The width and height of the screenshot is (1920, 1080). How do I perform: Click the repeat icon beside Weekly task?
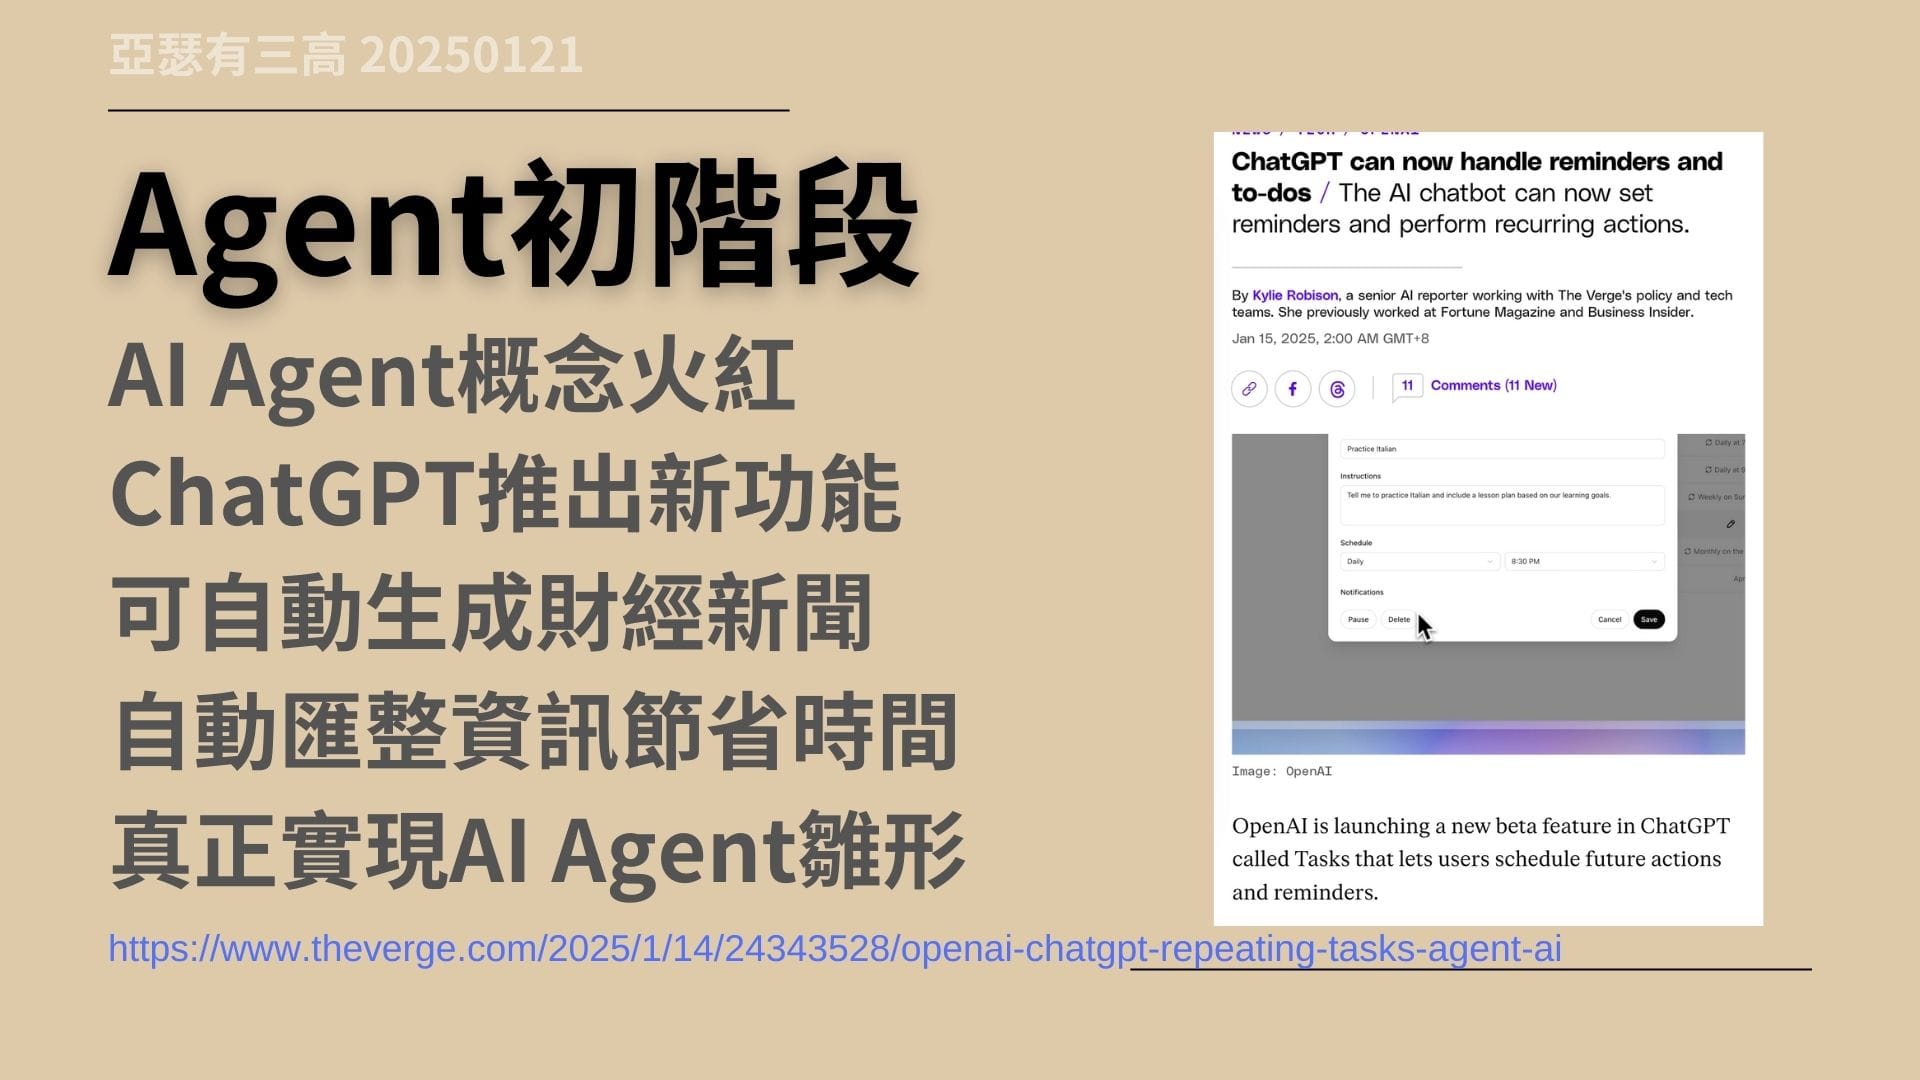click(1691, 497)
